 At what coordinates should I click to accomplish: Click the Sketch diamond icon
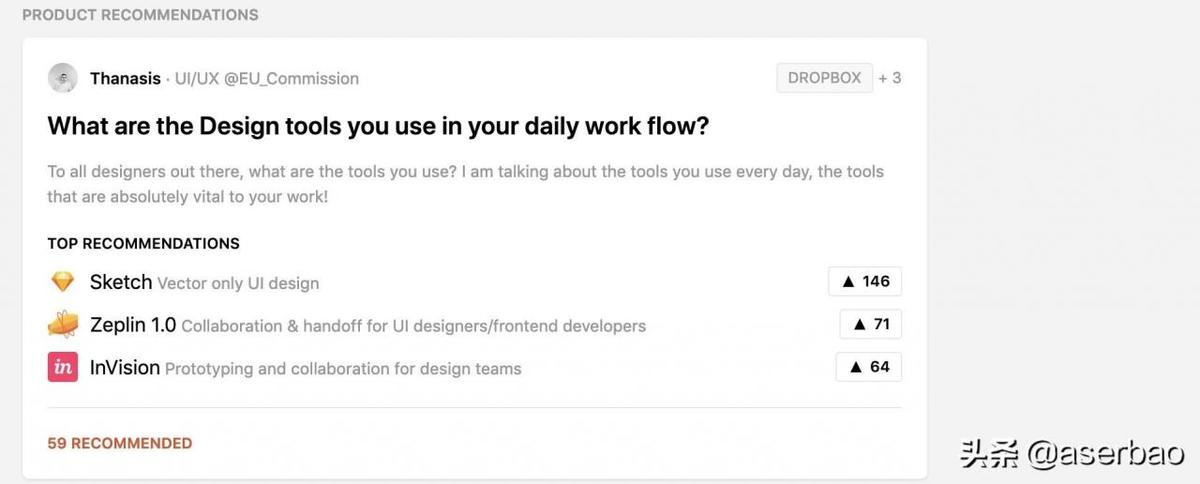point(63,282)
